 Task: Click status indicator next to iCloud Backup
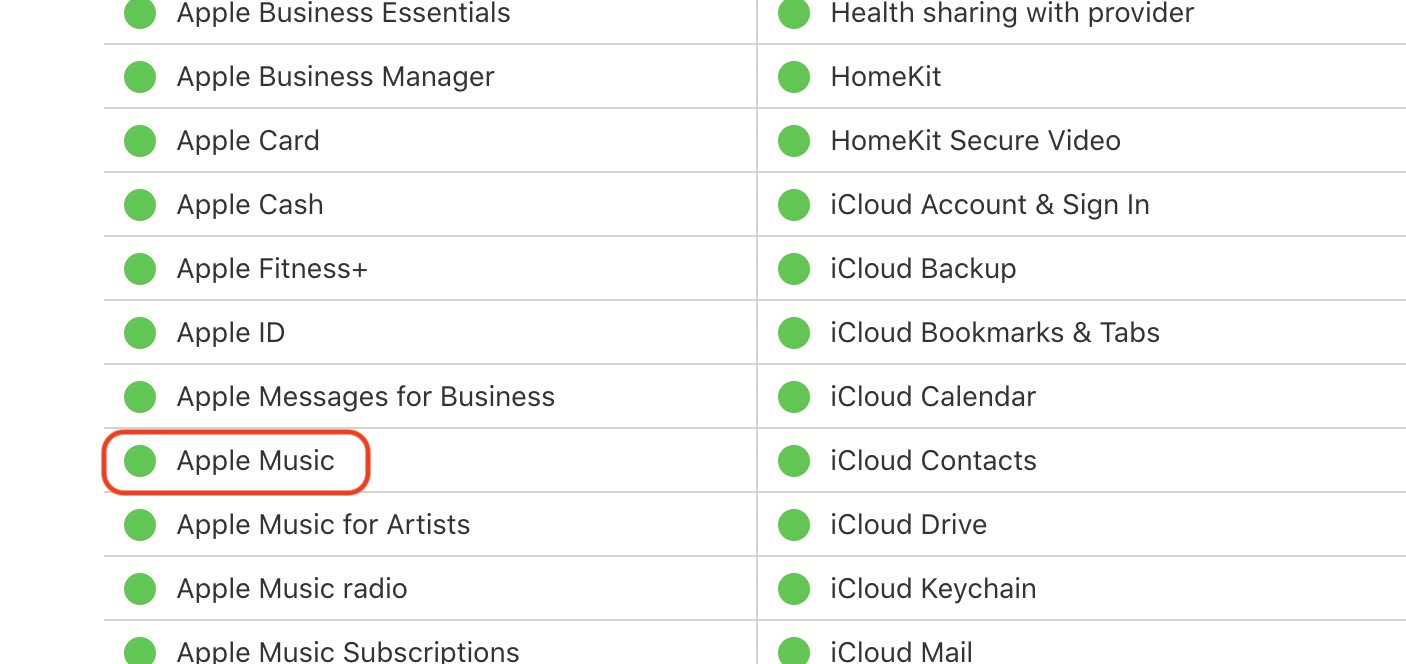[x=794, y=269]
